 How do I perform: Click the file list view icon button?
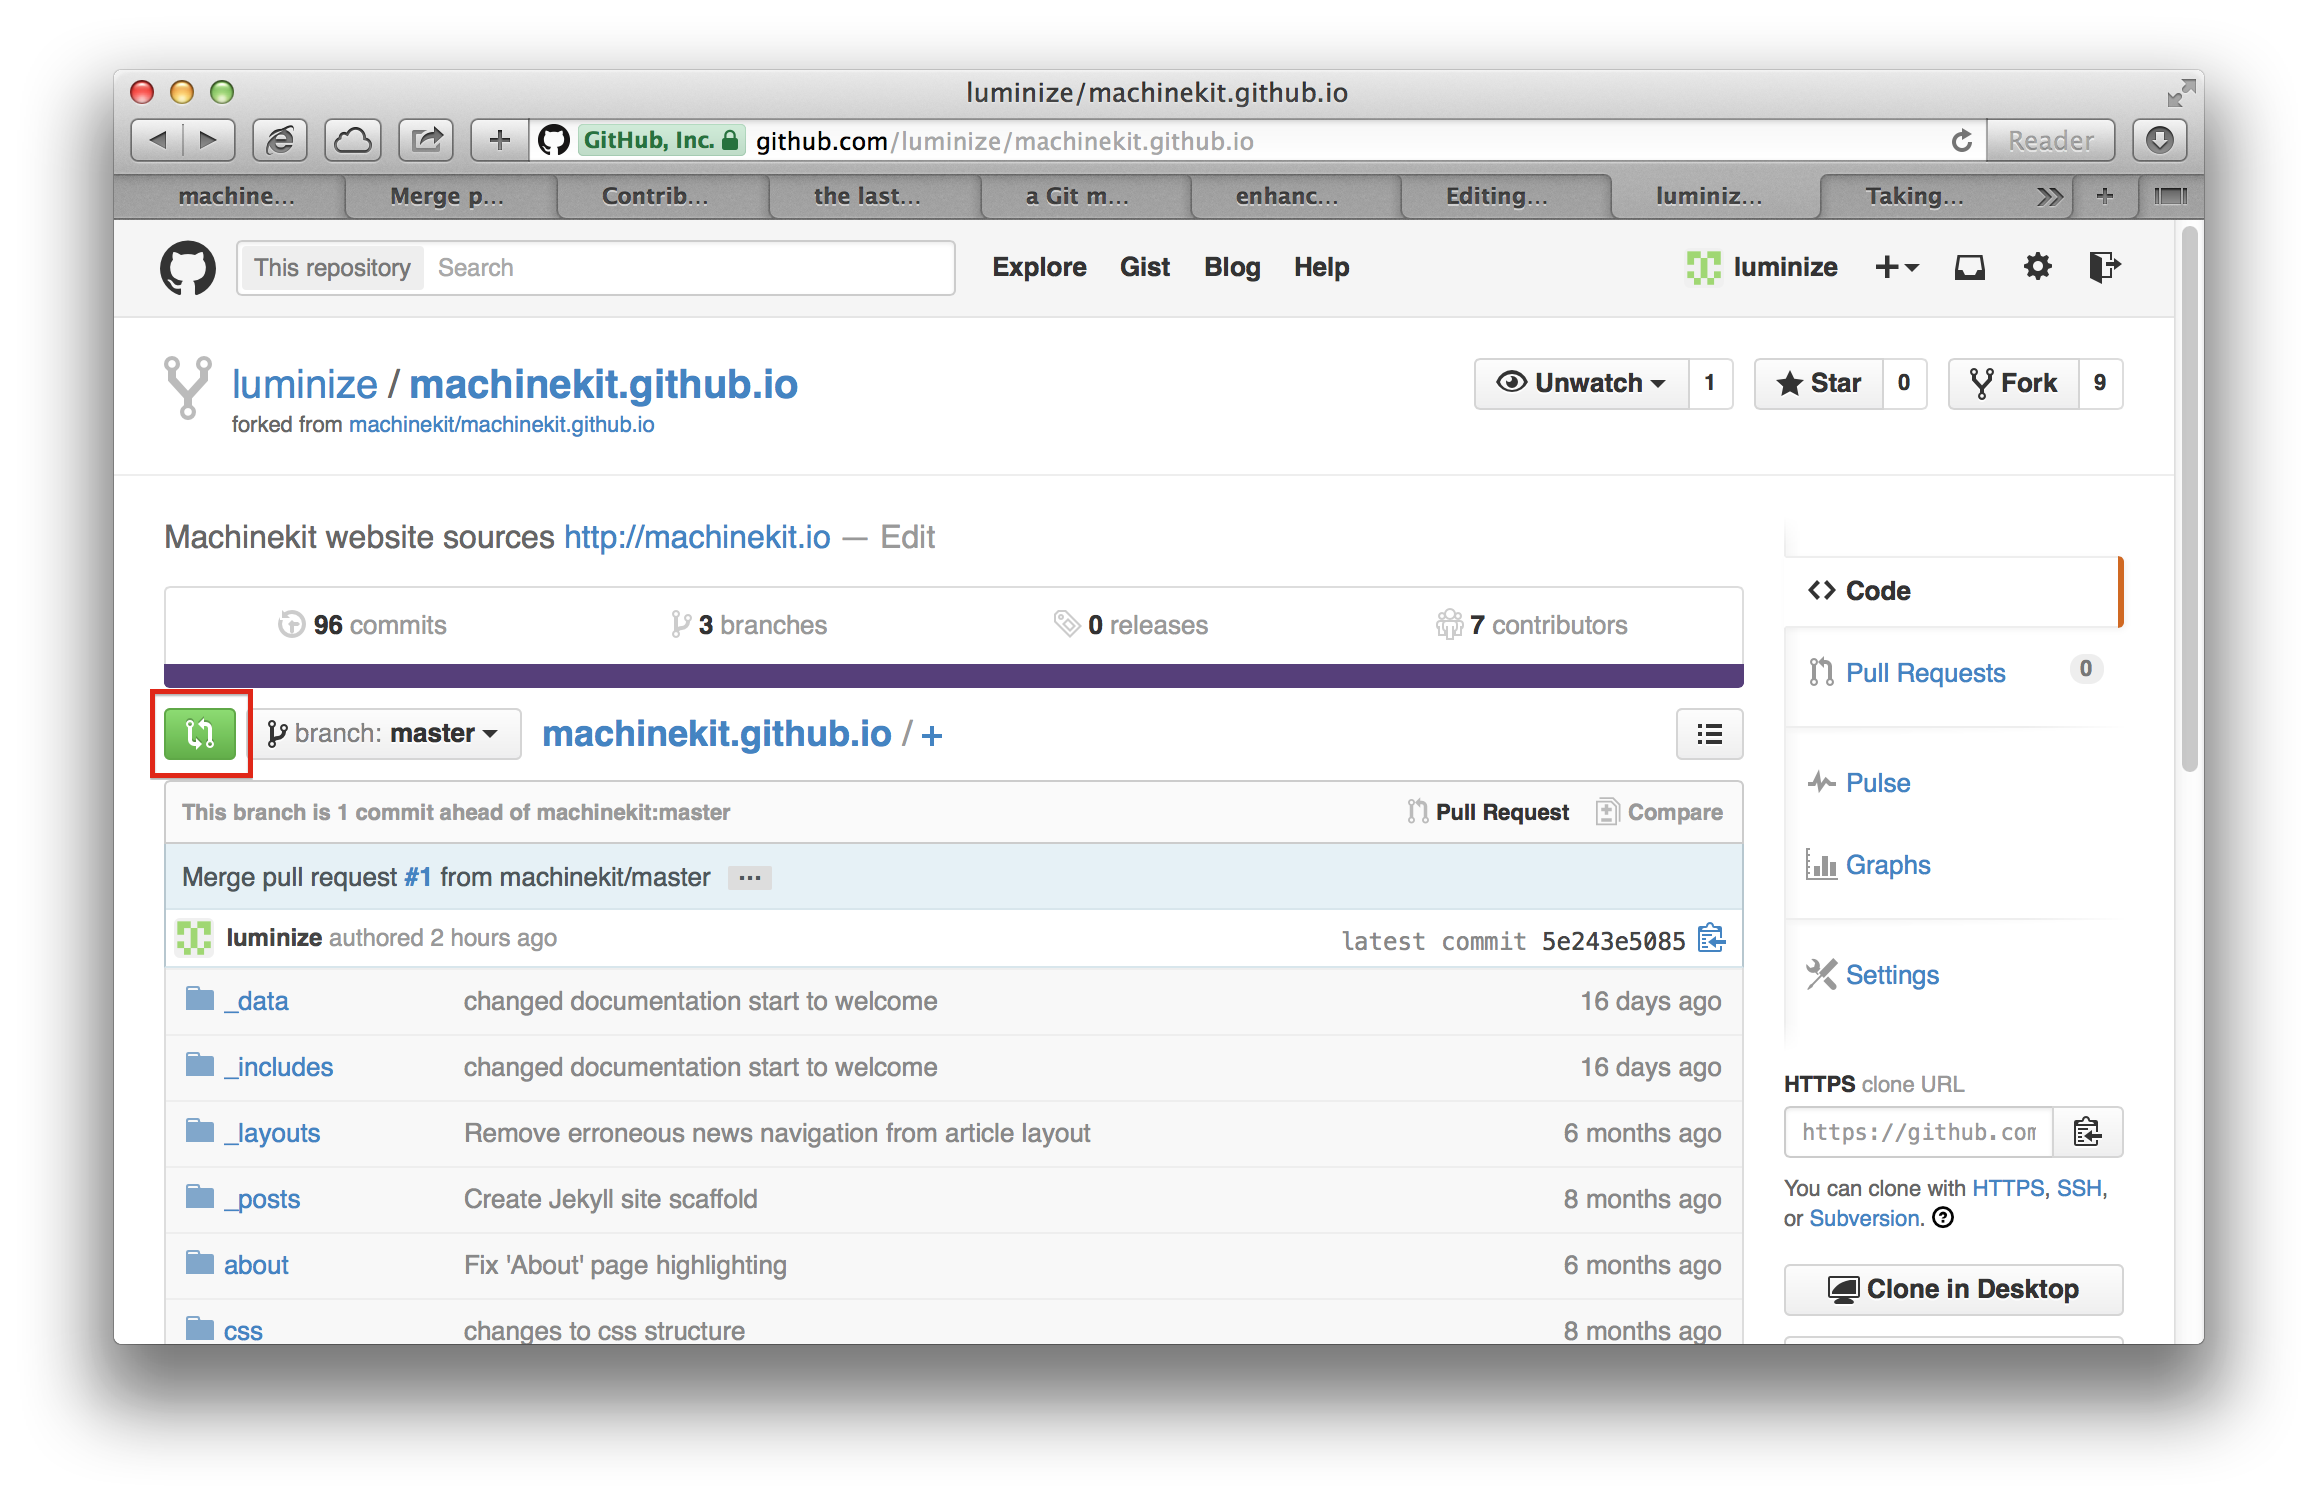pyautogui.click(x=1709, y=734)
